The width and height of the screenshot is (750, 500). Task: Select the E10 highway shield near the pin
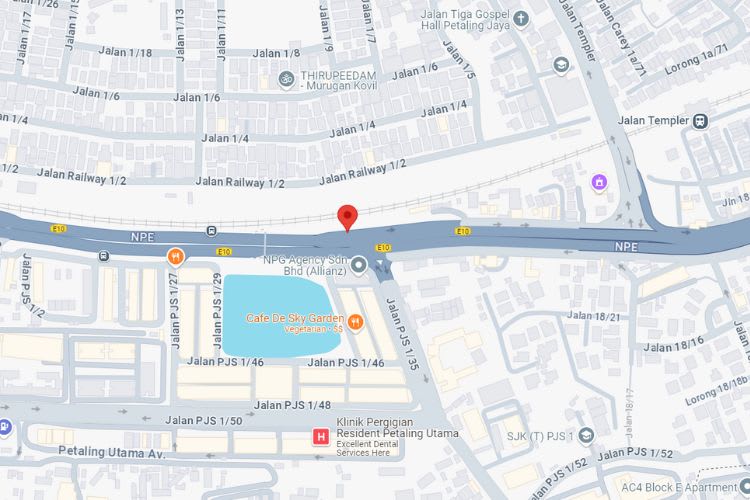pyautogui.click(x=383, y=247)
